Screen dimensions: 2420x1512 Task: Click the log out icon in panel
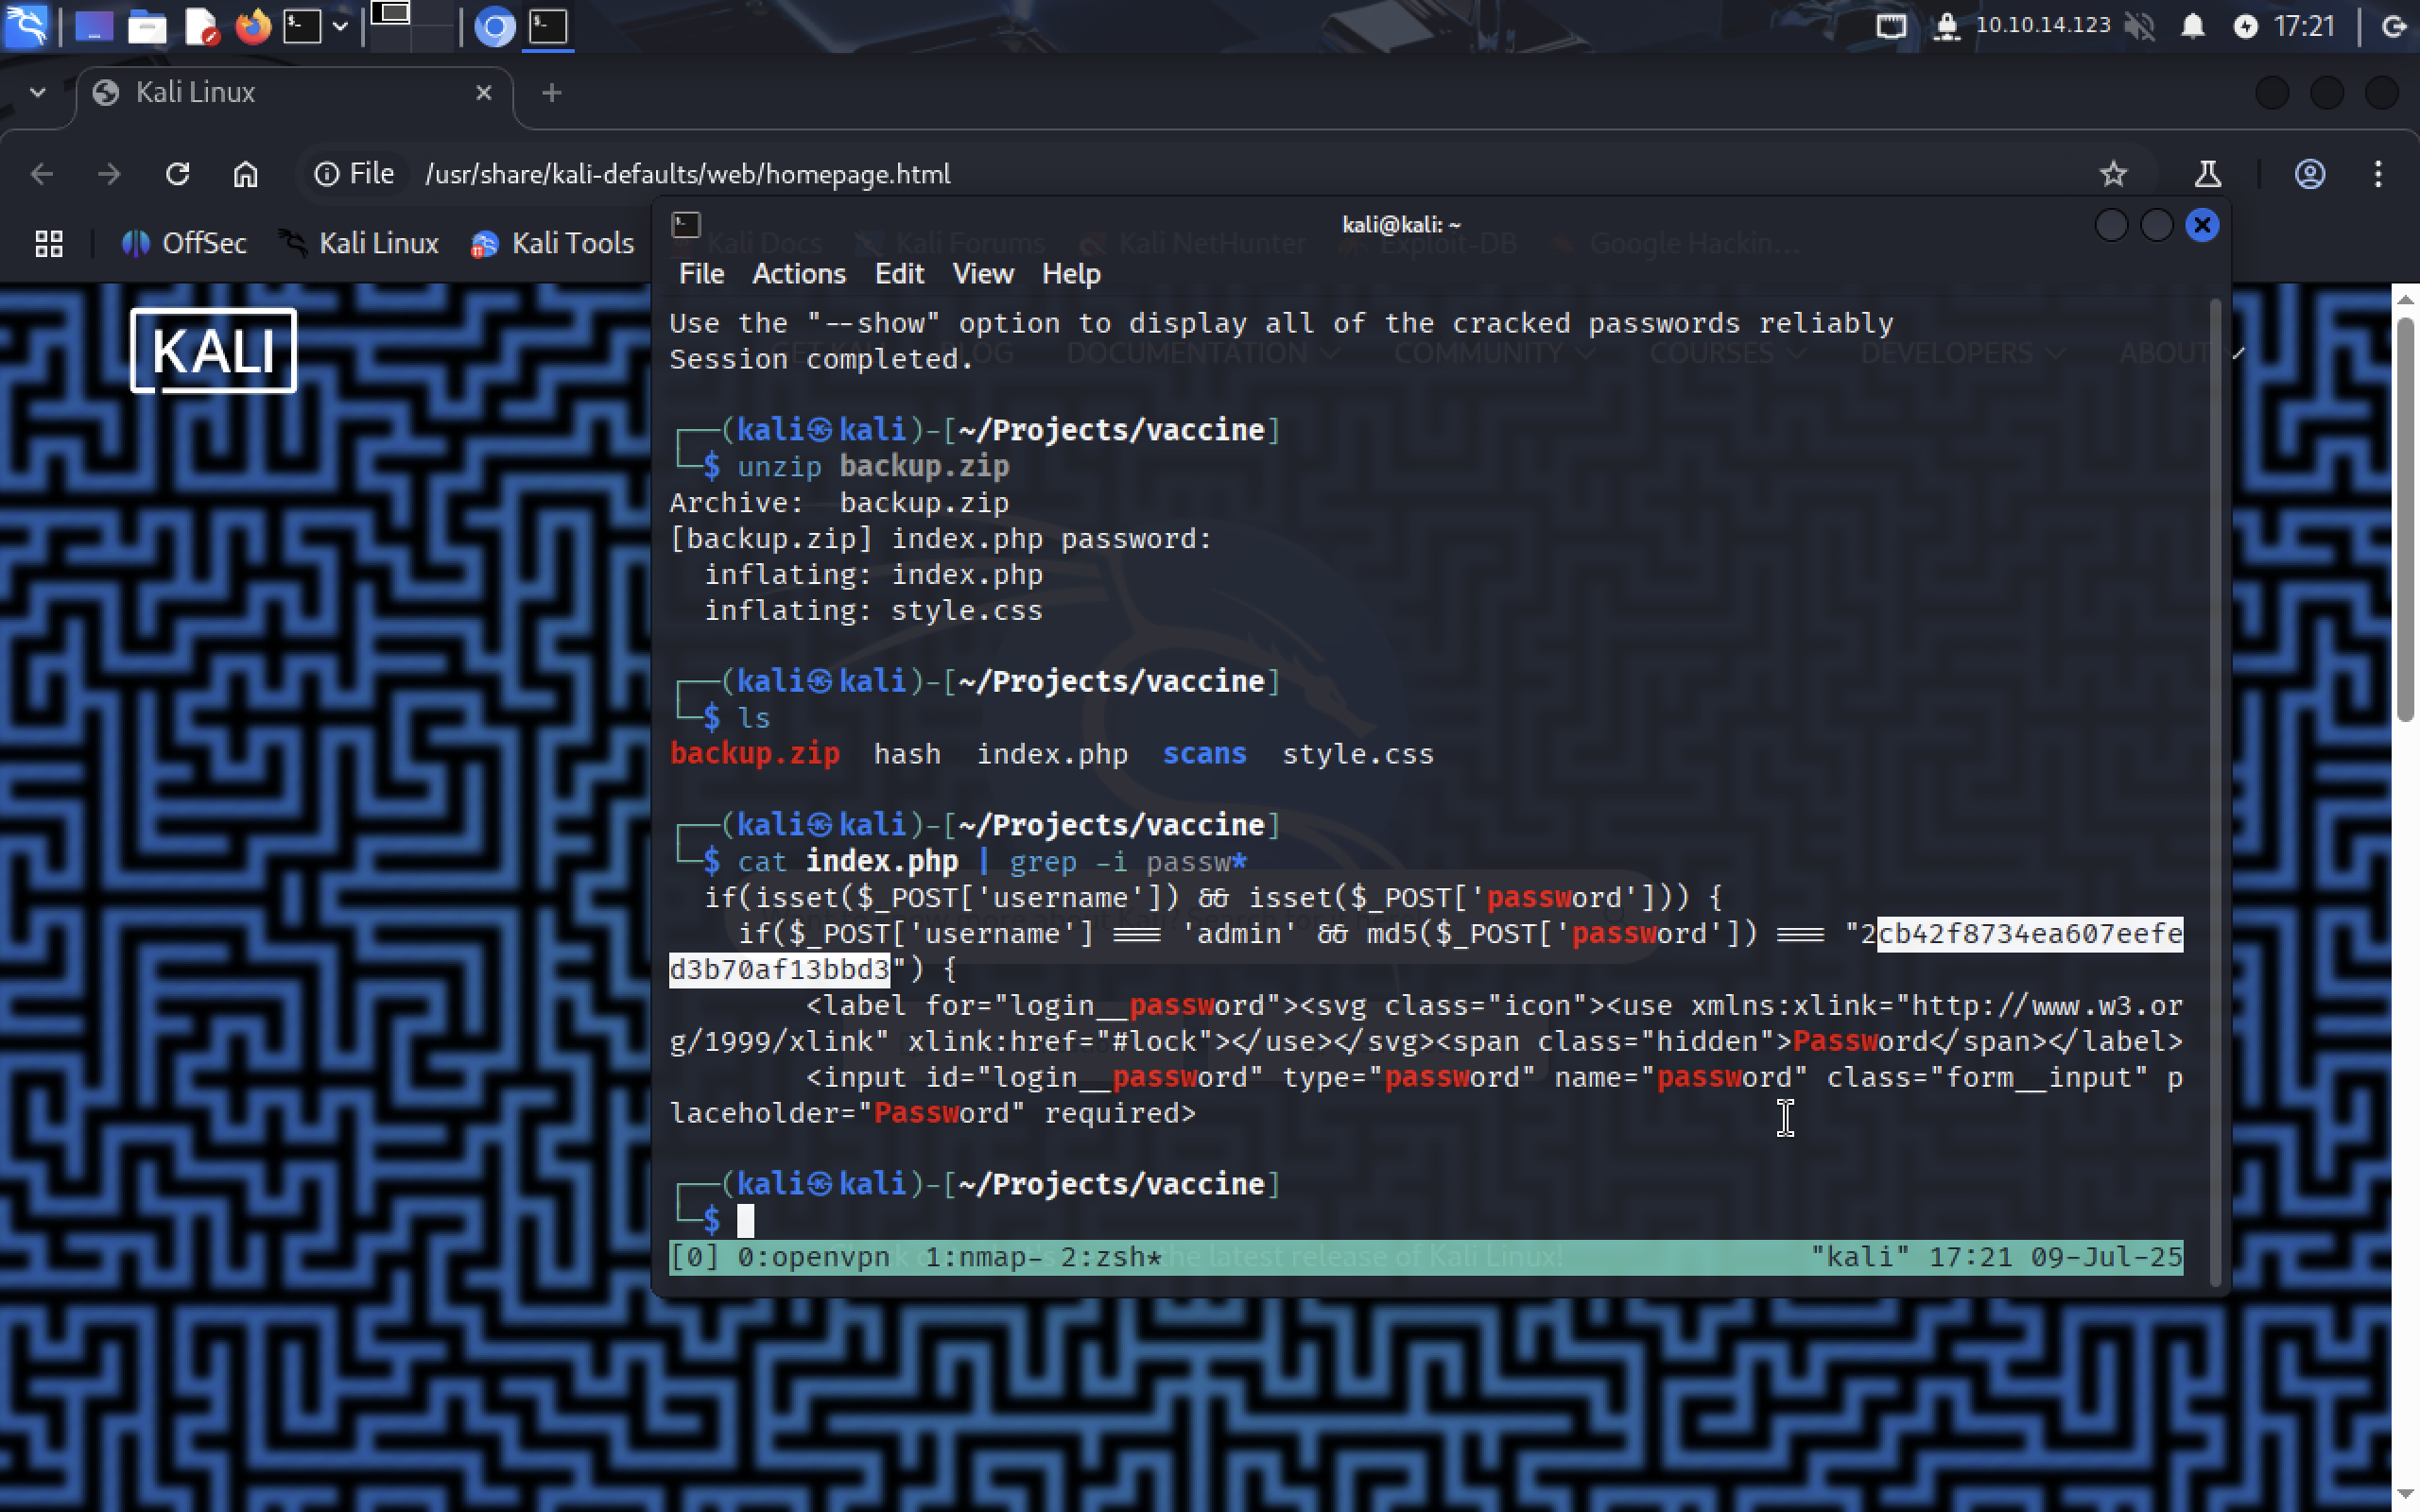[x=2394, y=26]
